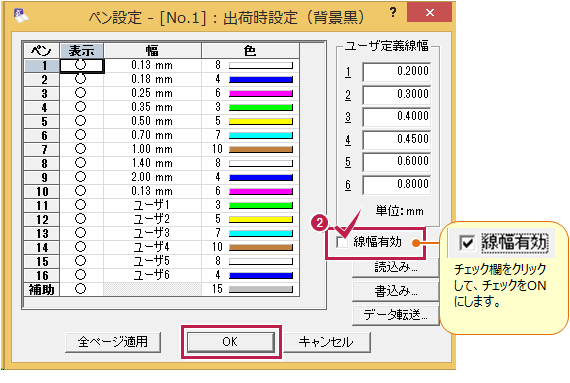Click the 表示 column header

tap(81, 51)
